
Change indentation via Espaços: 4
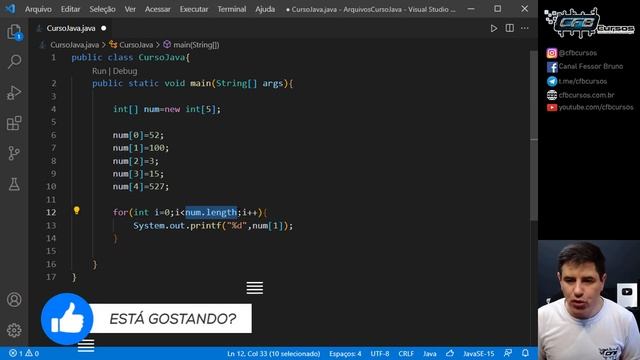pyautogui.click(x=345, y=353)
